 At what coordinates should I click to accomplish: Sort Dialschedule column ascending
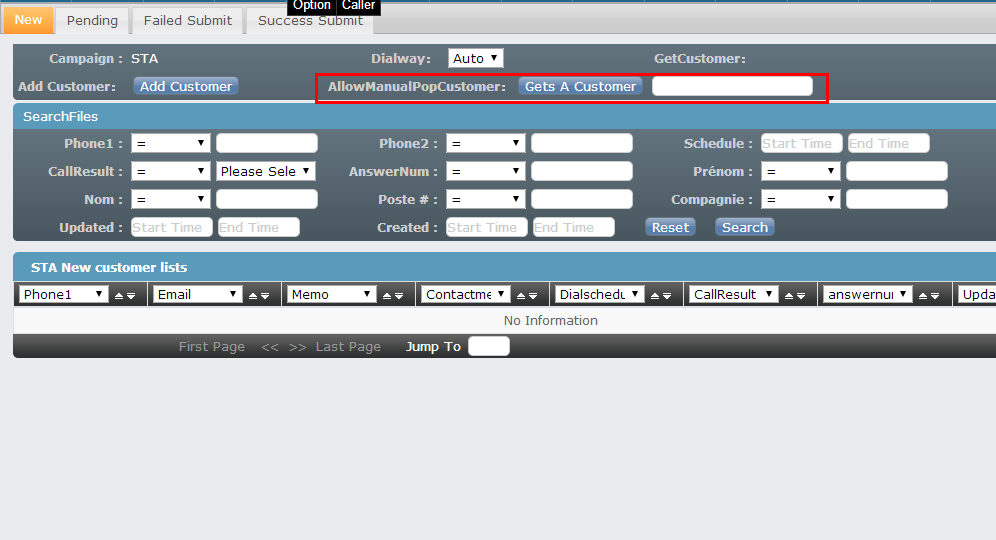[x=655, y=295]
